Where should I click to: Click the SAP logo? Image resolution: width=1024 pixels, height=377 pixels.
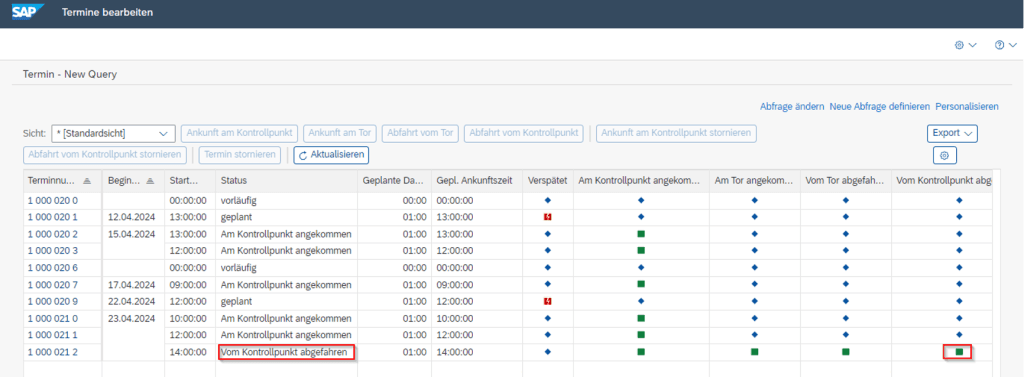(x=27, y=11)
